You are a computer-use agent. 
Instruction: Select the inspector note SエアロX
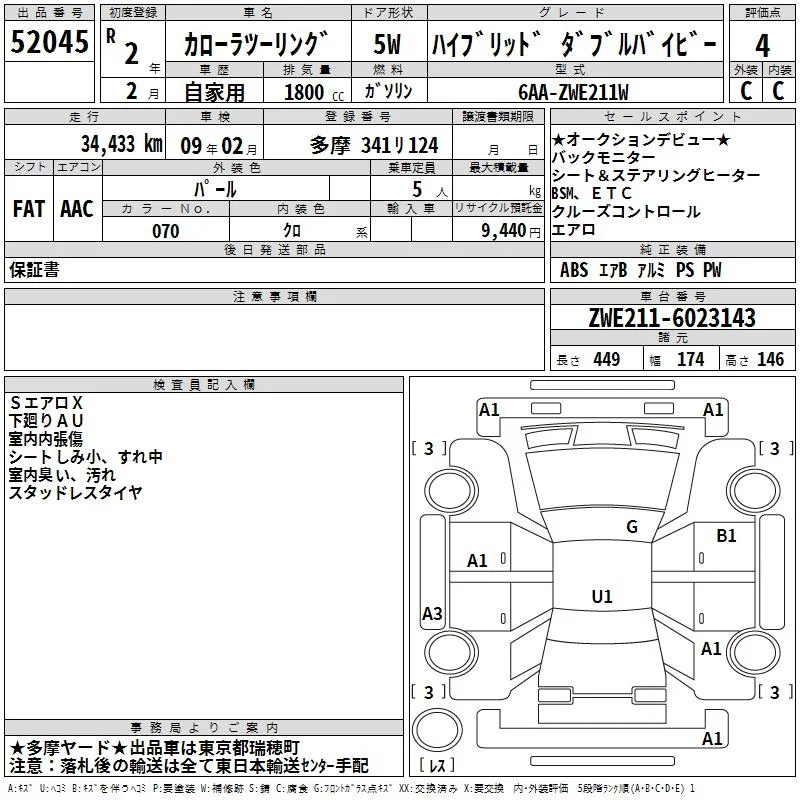click(x=46, y=403)
